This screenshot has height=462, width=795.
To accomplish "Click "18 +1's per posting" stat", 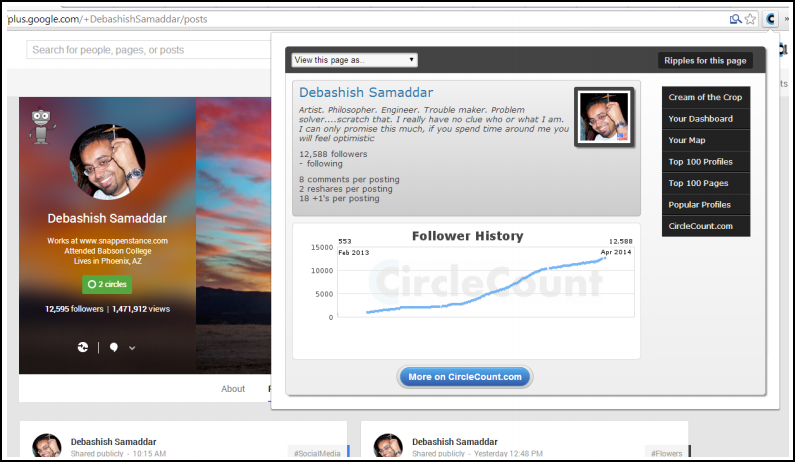I will pos(339,198).
